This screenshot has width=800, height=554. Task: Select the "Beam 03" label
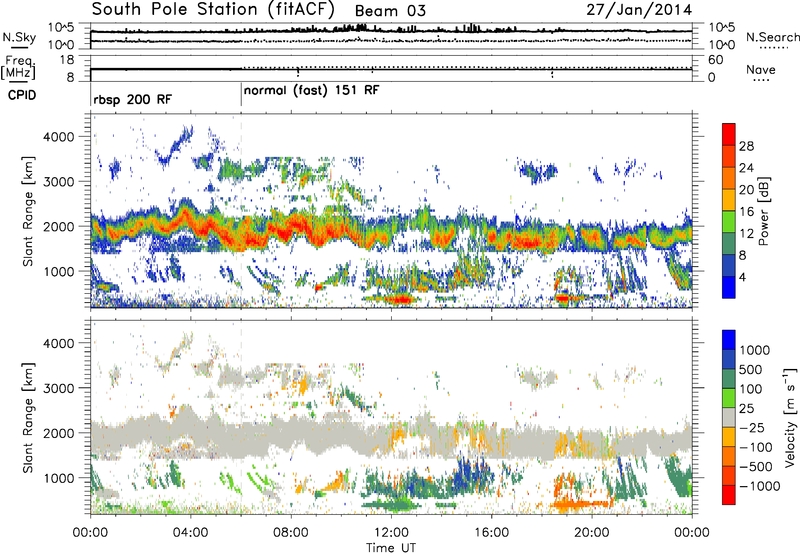pos(390,11)
